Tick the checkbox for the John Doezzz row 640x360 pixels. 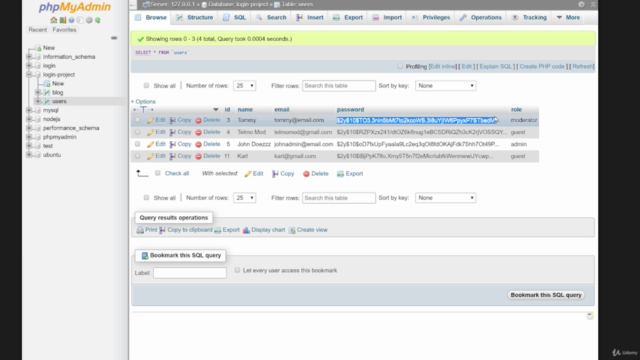point(138,144)
